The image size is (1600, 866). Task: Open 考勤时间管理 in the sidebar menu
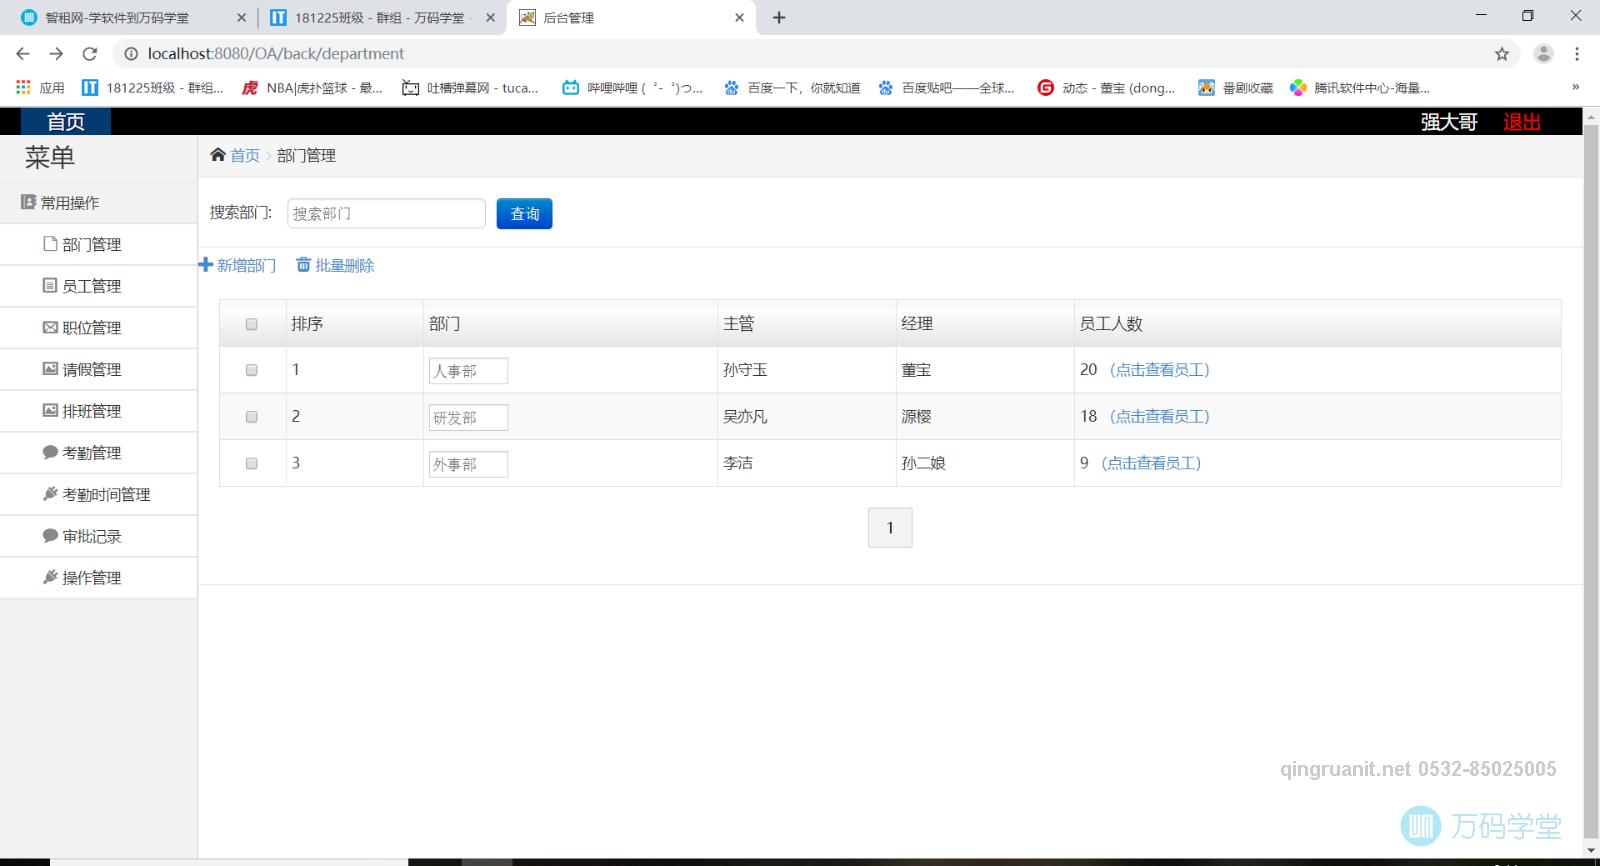(98, 494)
